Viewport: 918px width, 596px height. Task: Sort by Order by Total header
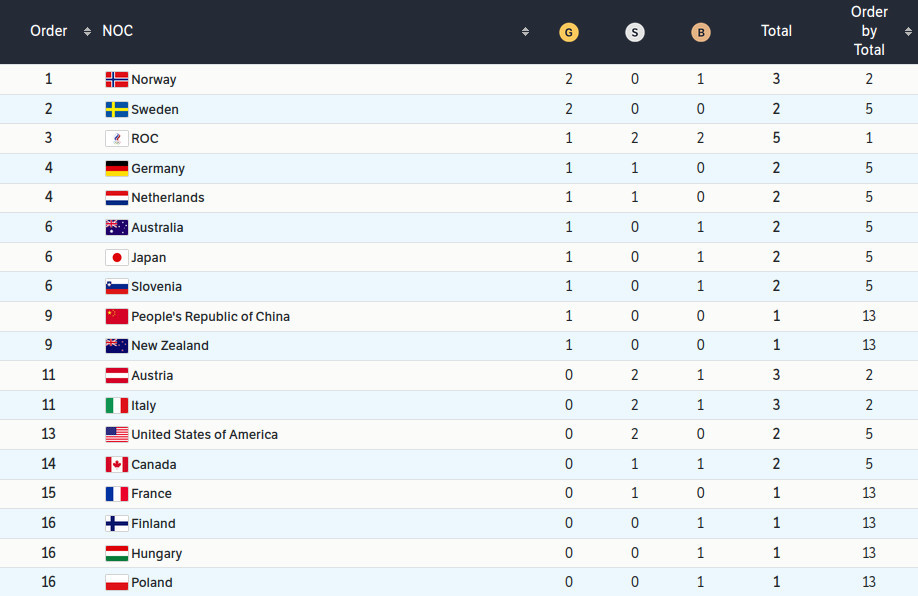tap(869, 31)
